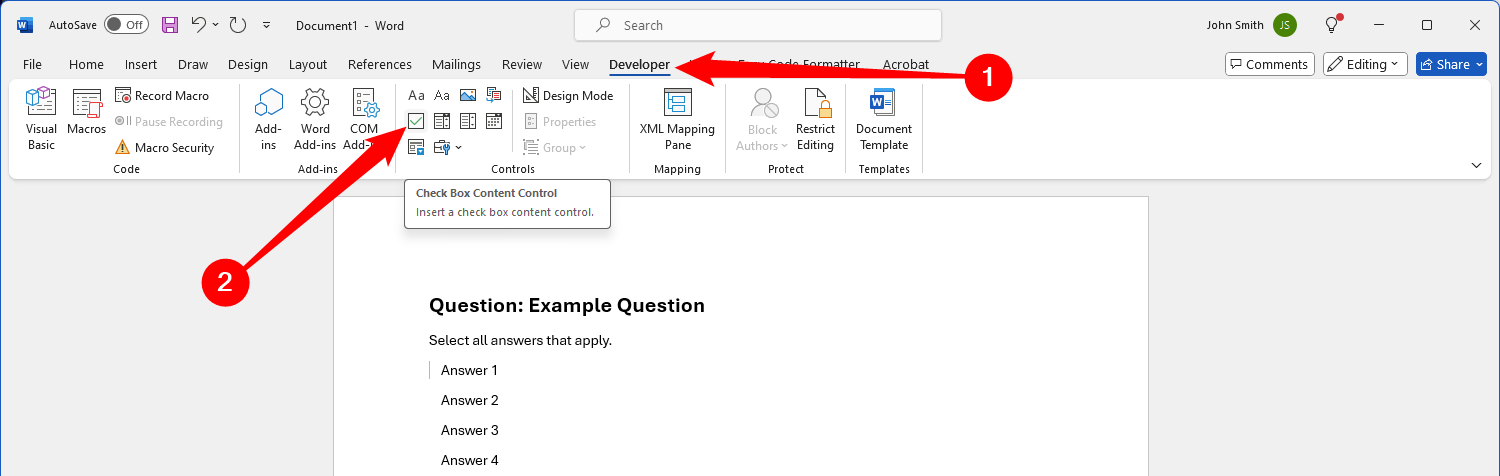Undo the last action

[199, 25]
